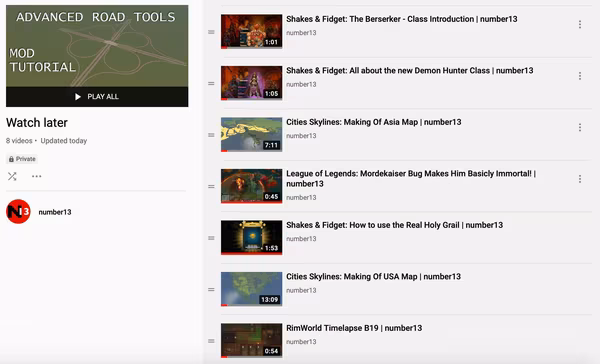Open menu for Mordekaiser Bug video
Viewport: 600px width, 364px height.
click(580, 179)
